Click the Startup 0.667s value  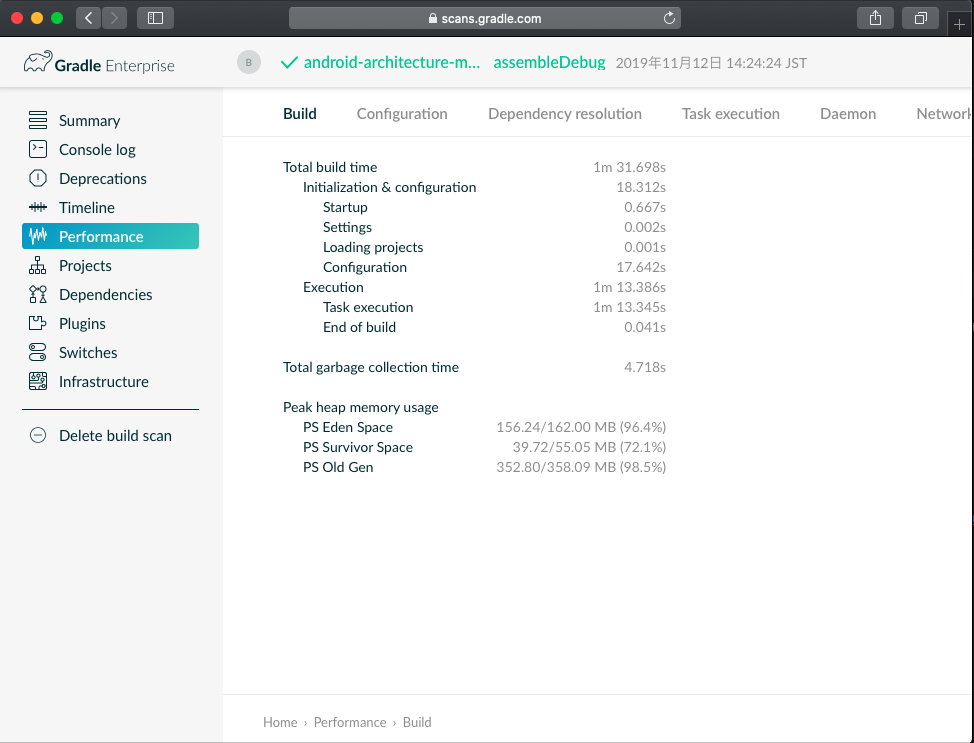(x=645, y=207)
